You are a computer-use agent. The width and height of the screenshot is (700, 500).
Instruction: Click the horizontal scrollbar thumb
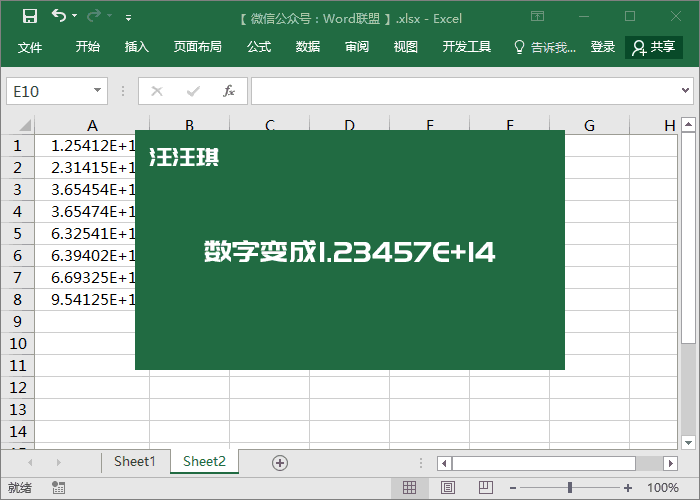click(544, 463)
